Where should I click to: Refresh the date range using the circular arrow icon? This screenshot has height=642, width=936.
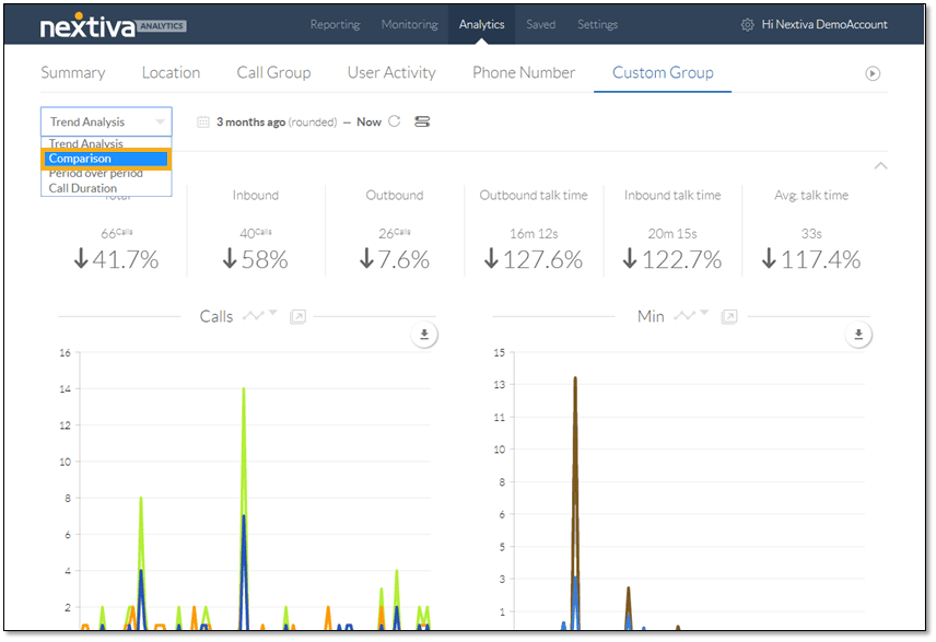tap(394, 121)
